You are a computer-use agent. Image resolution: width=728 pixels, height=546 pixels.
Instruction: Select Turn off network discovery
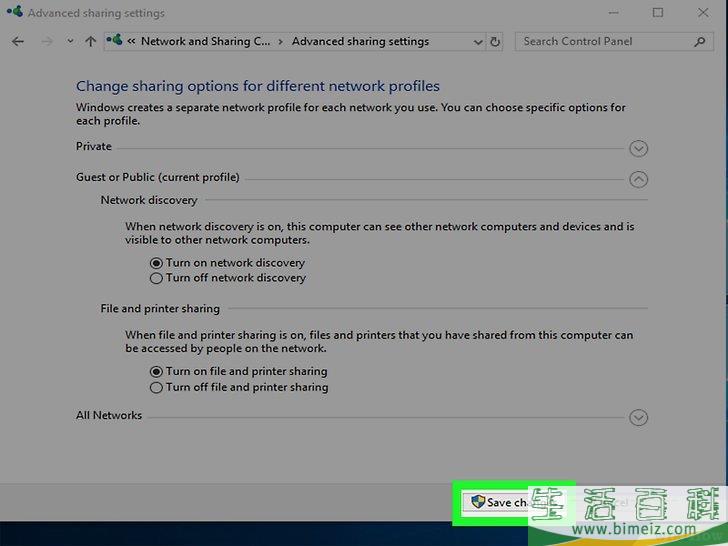pyautogui.click(x=156, y=278)
